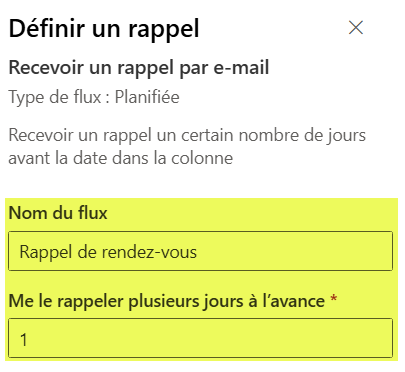
Task: Click the Recevoir un rappel par e-mail subtitle
Action: (x=139, y=68)
